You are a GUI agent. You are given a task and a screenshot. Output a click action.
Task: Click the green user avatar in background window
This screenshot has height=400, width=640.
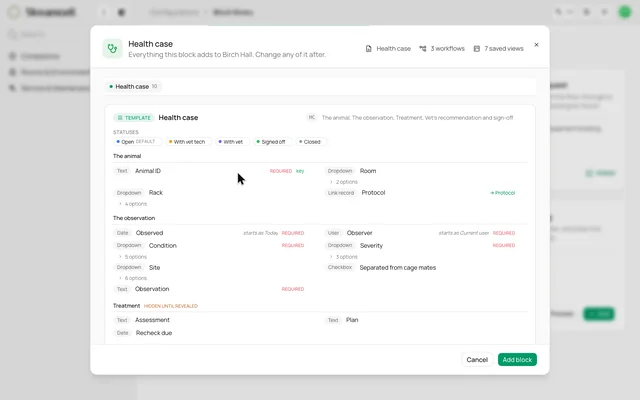[624, 12]
